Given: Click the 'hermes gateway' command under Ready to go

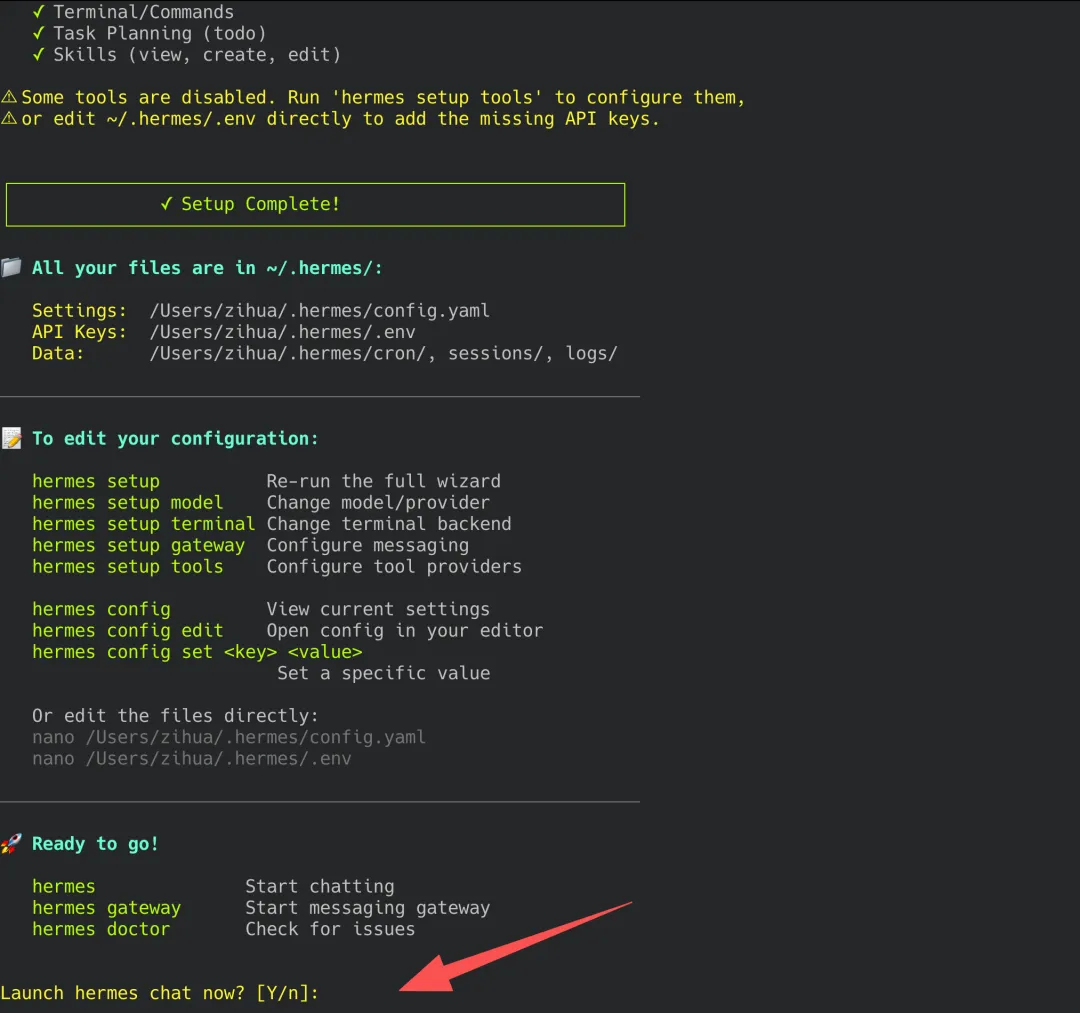Looking at the screenshot, I should coord(106,908).
